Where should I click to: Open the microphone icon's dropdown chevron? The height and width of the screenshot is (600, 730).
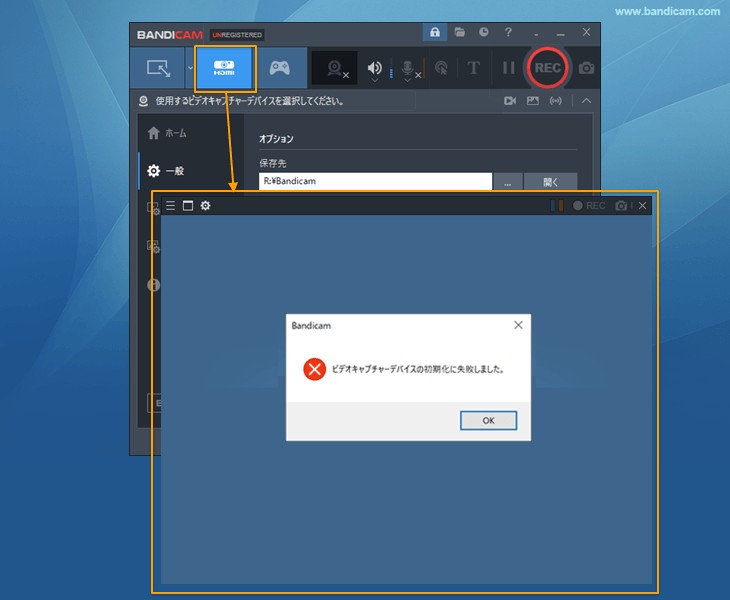tap(407, 81)
